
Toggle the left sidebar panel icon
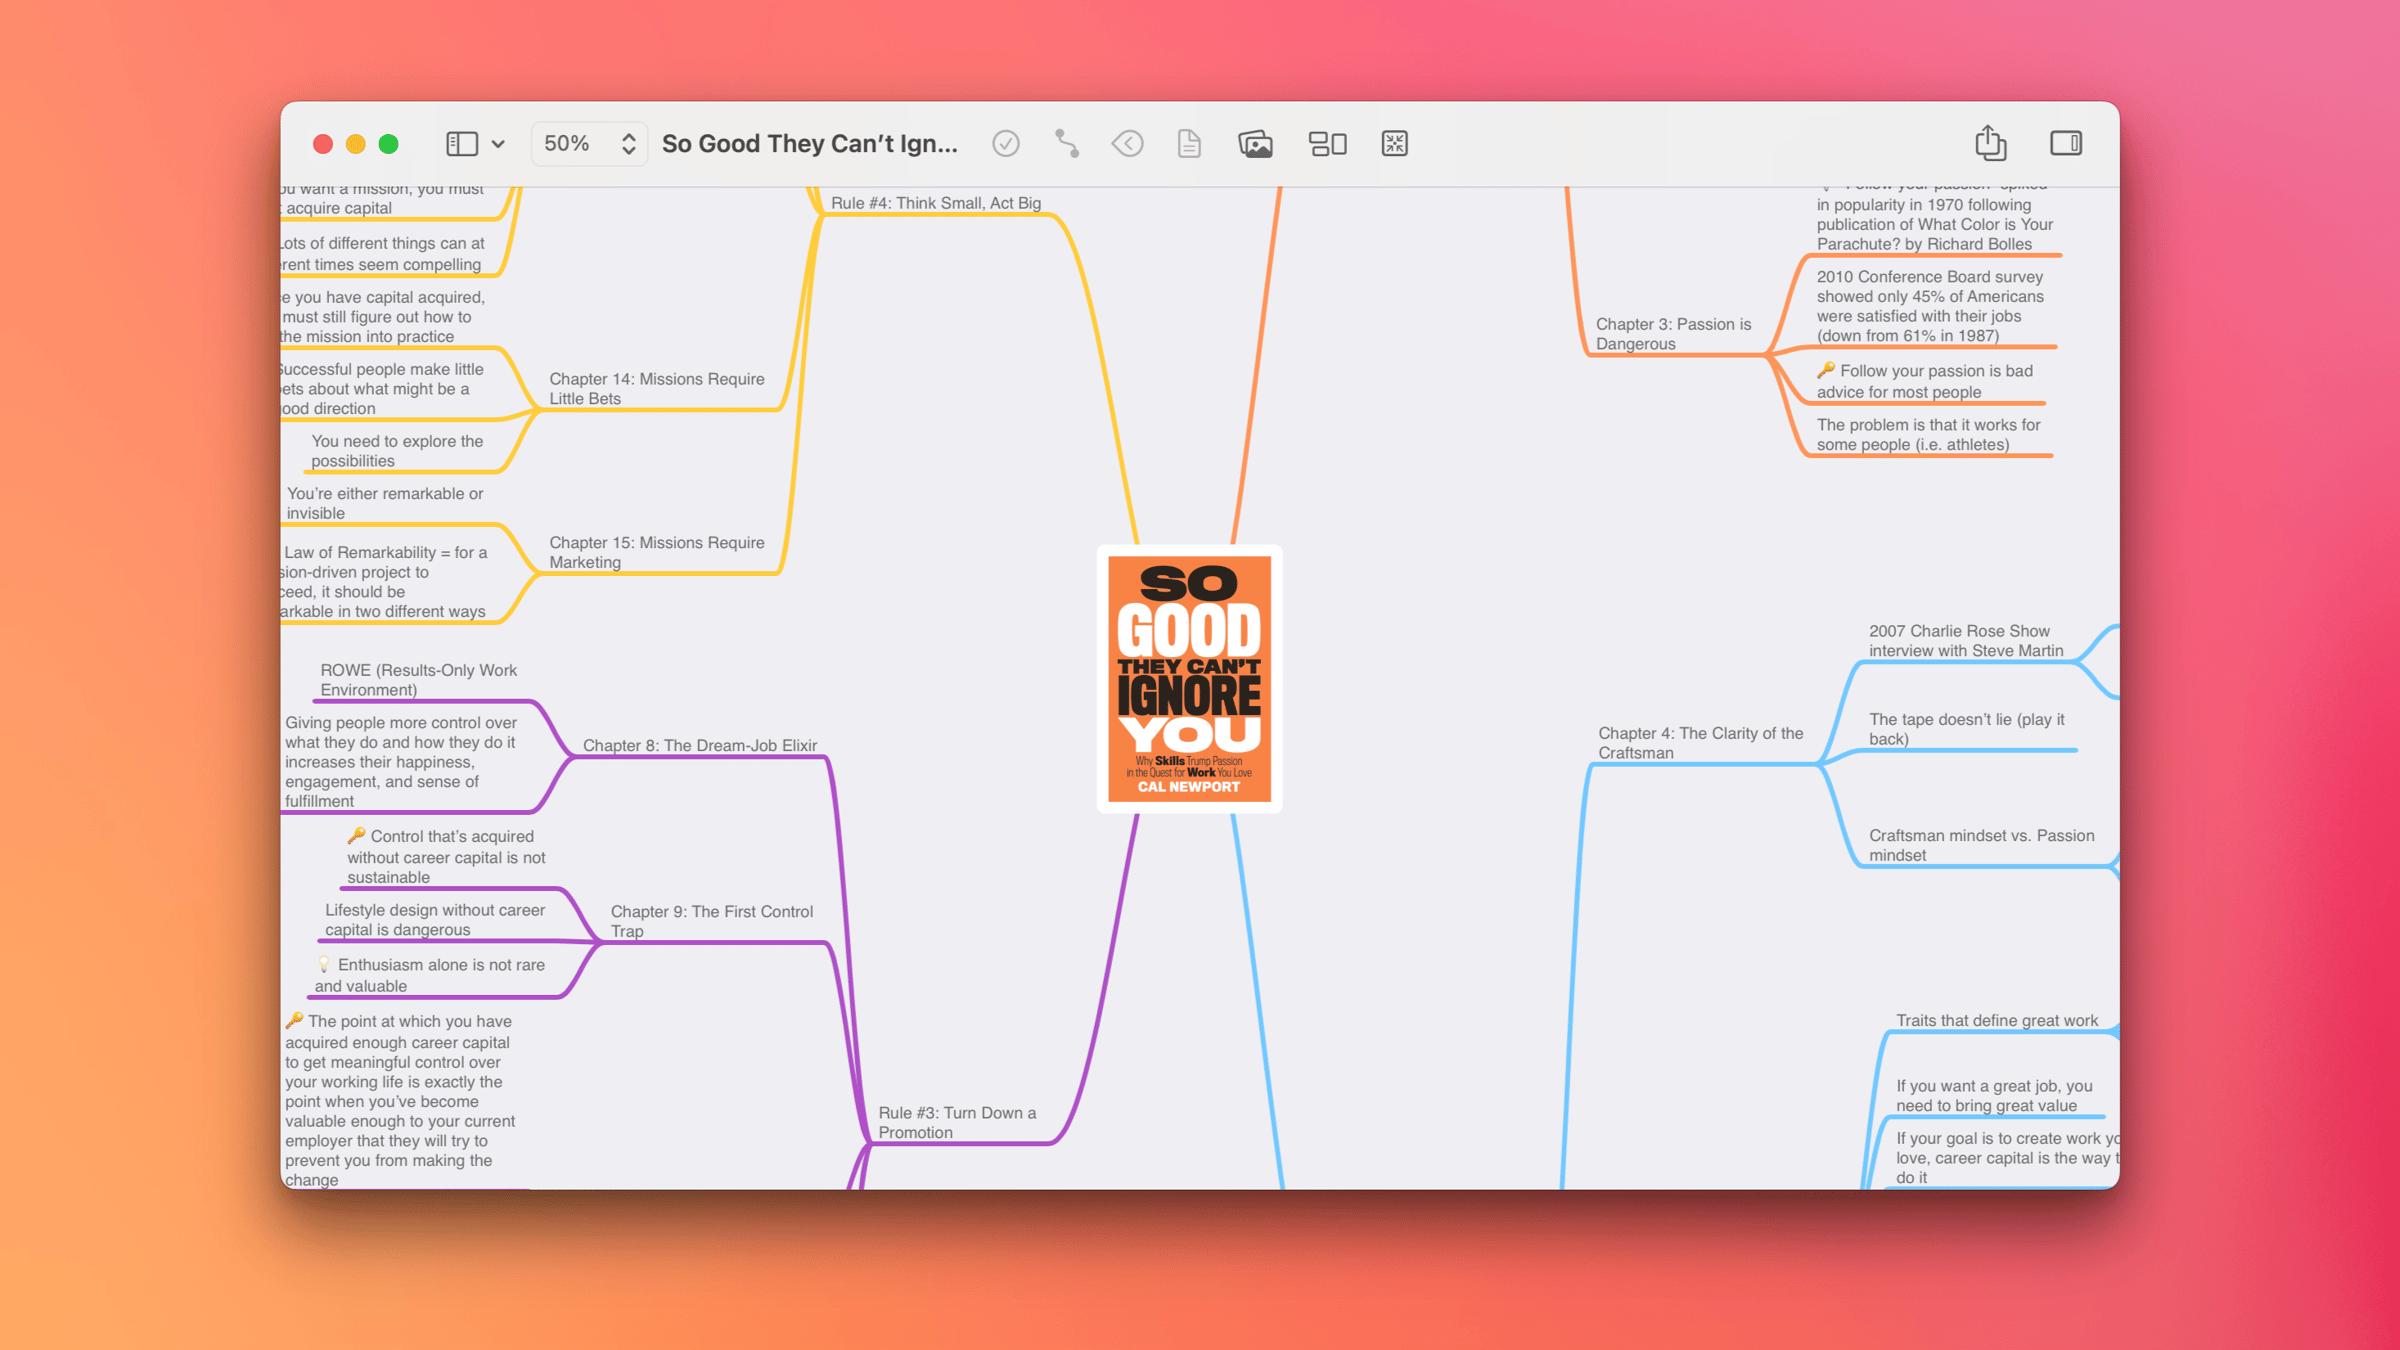(461, 144)
